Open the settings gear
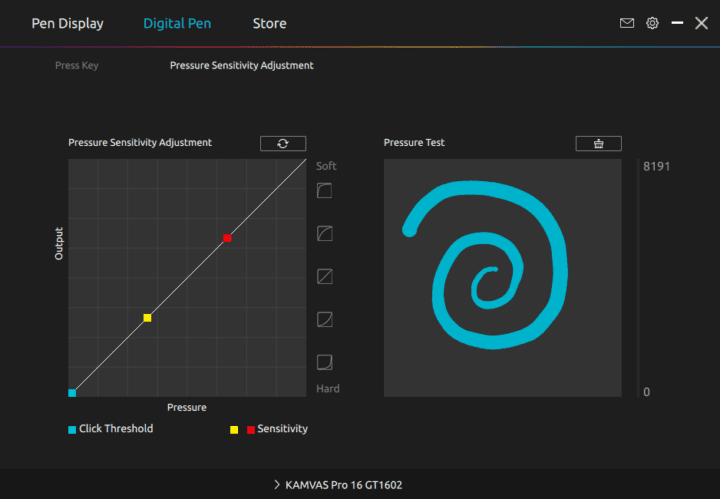 pyautogui.click(x=652, y=23)
